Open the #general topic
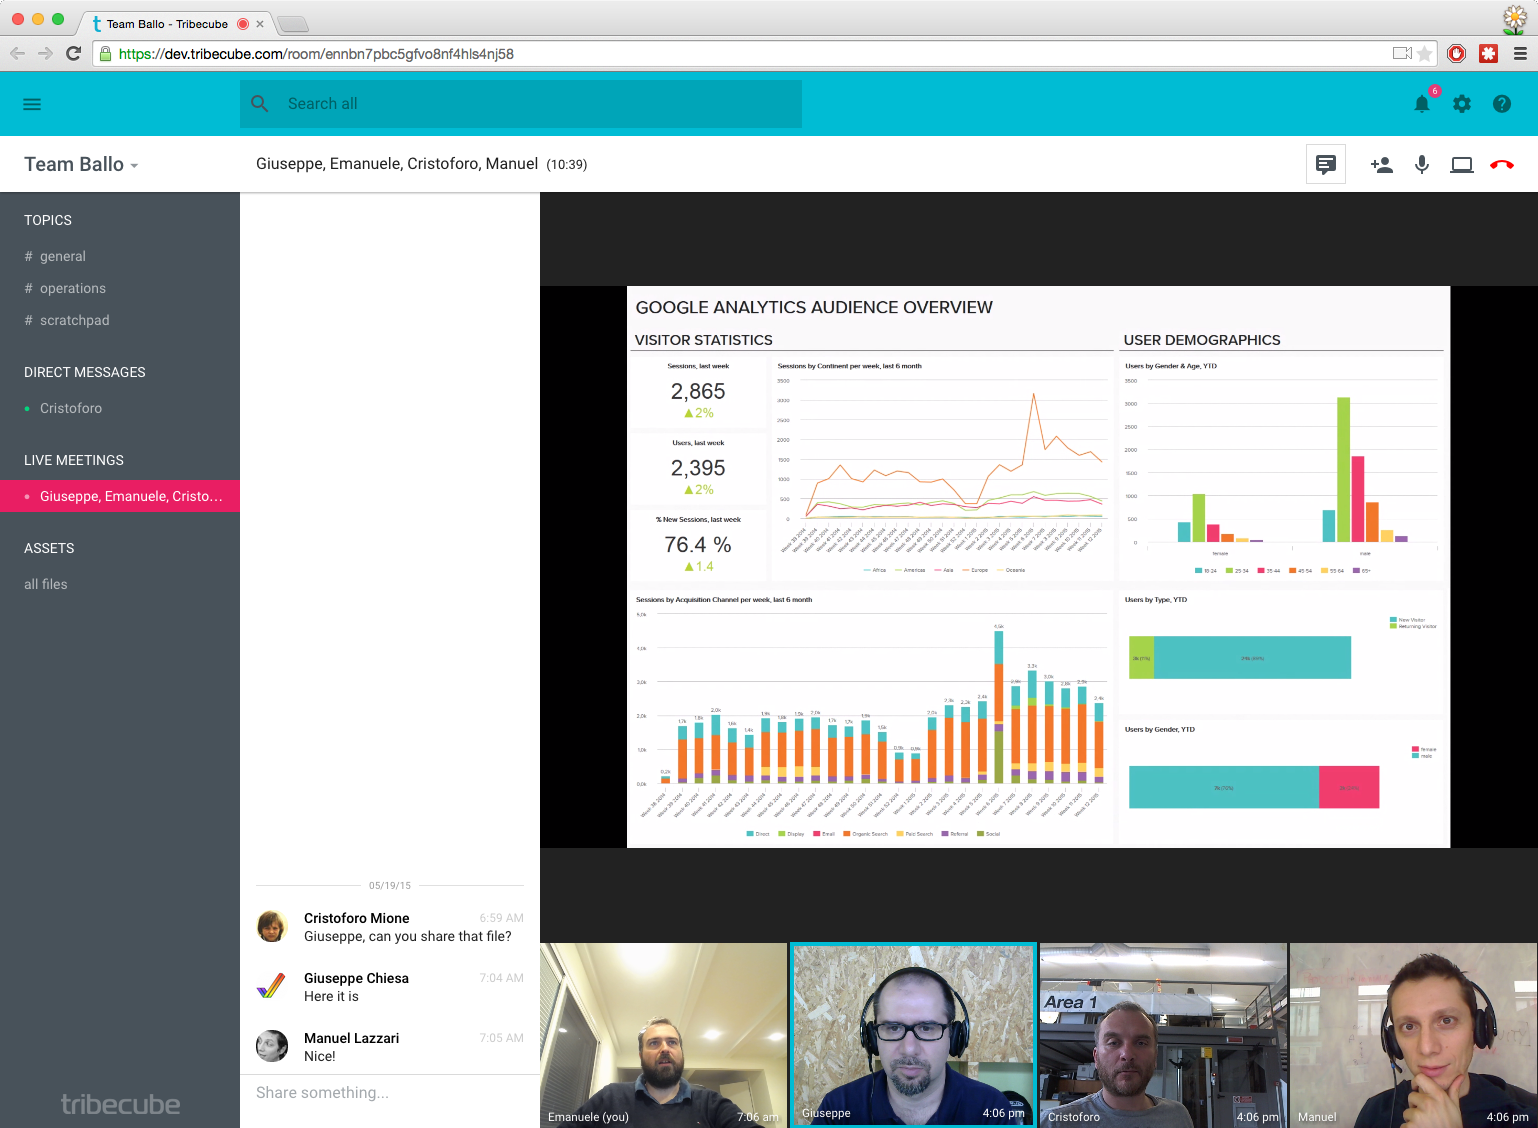Viewport: 1538px width, 1128px height. (x=55, y=256)
